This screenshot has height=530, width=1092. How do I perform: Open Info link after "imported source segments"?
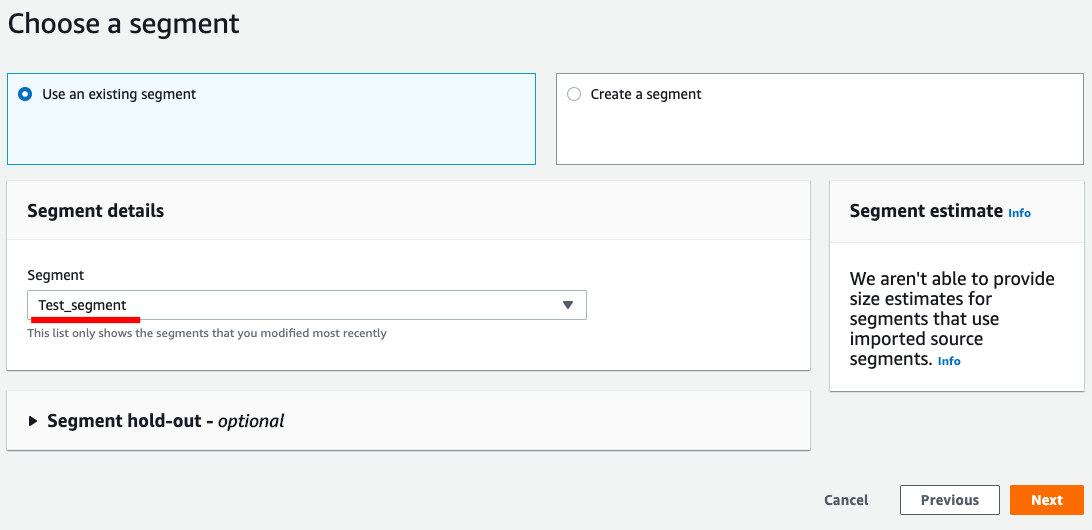[x=949, y=361]
